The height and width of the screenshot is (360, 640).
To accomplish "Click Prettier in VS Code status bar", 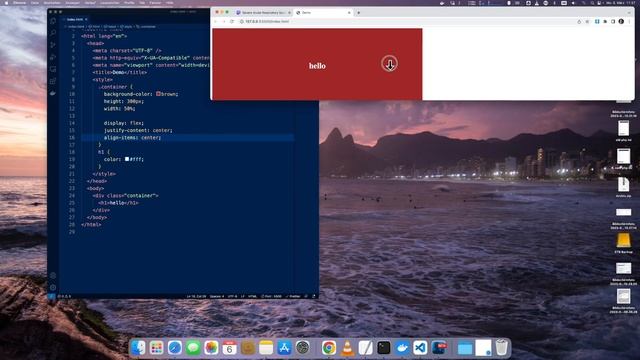I will 293,296.
